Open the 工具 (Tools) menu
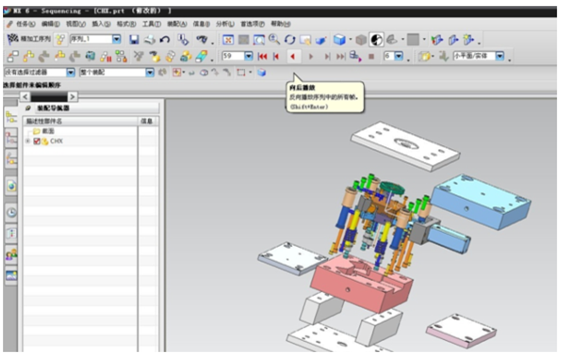 coord(151,24)
